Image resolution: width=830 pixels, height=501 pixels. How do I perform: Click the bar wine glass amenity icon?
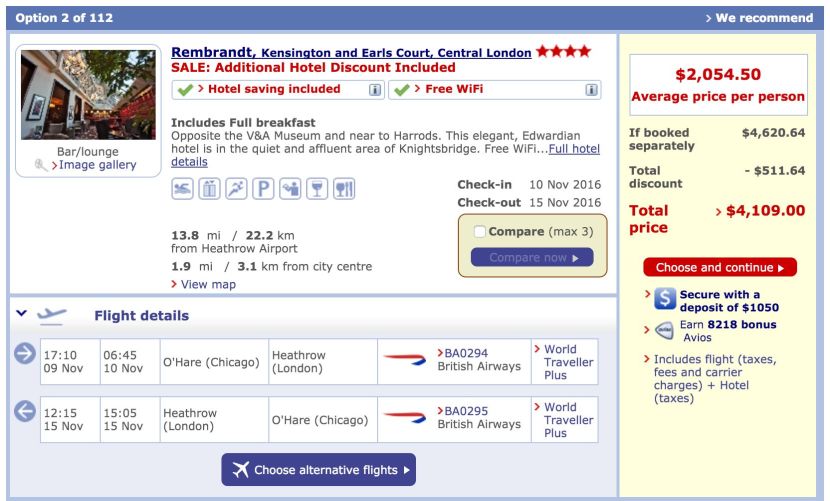tap(317, 189)
